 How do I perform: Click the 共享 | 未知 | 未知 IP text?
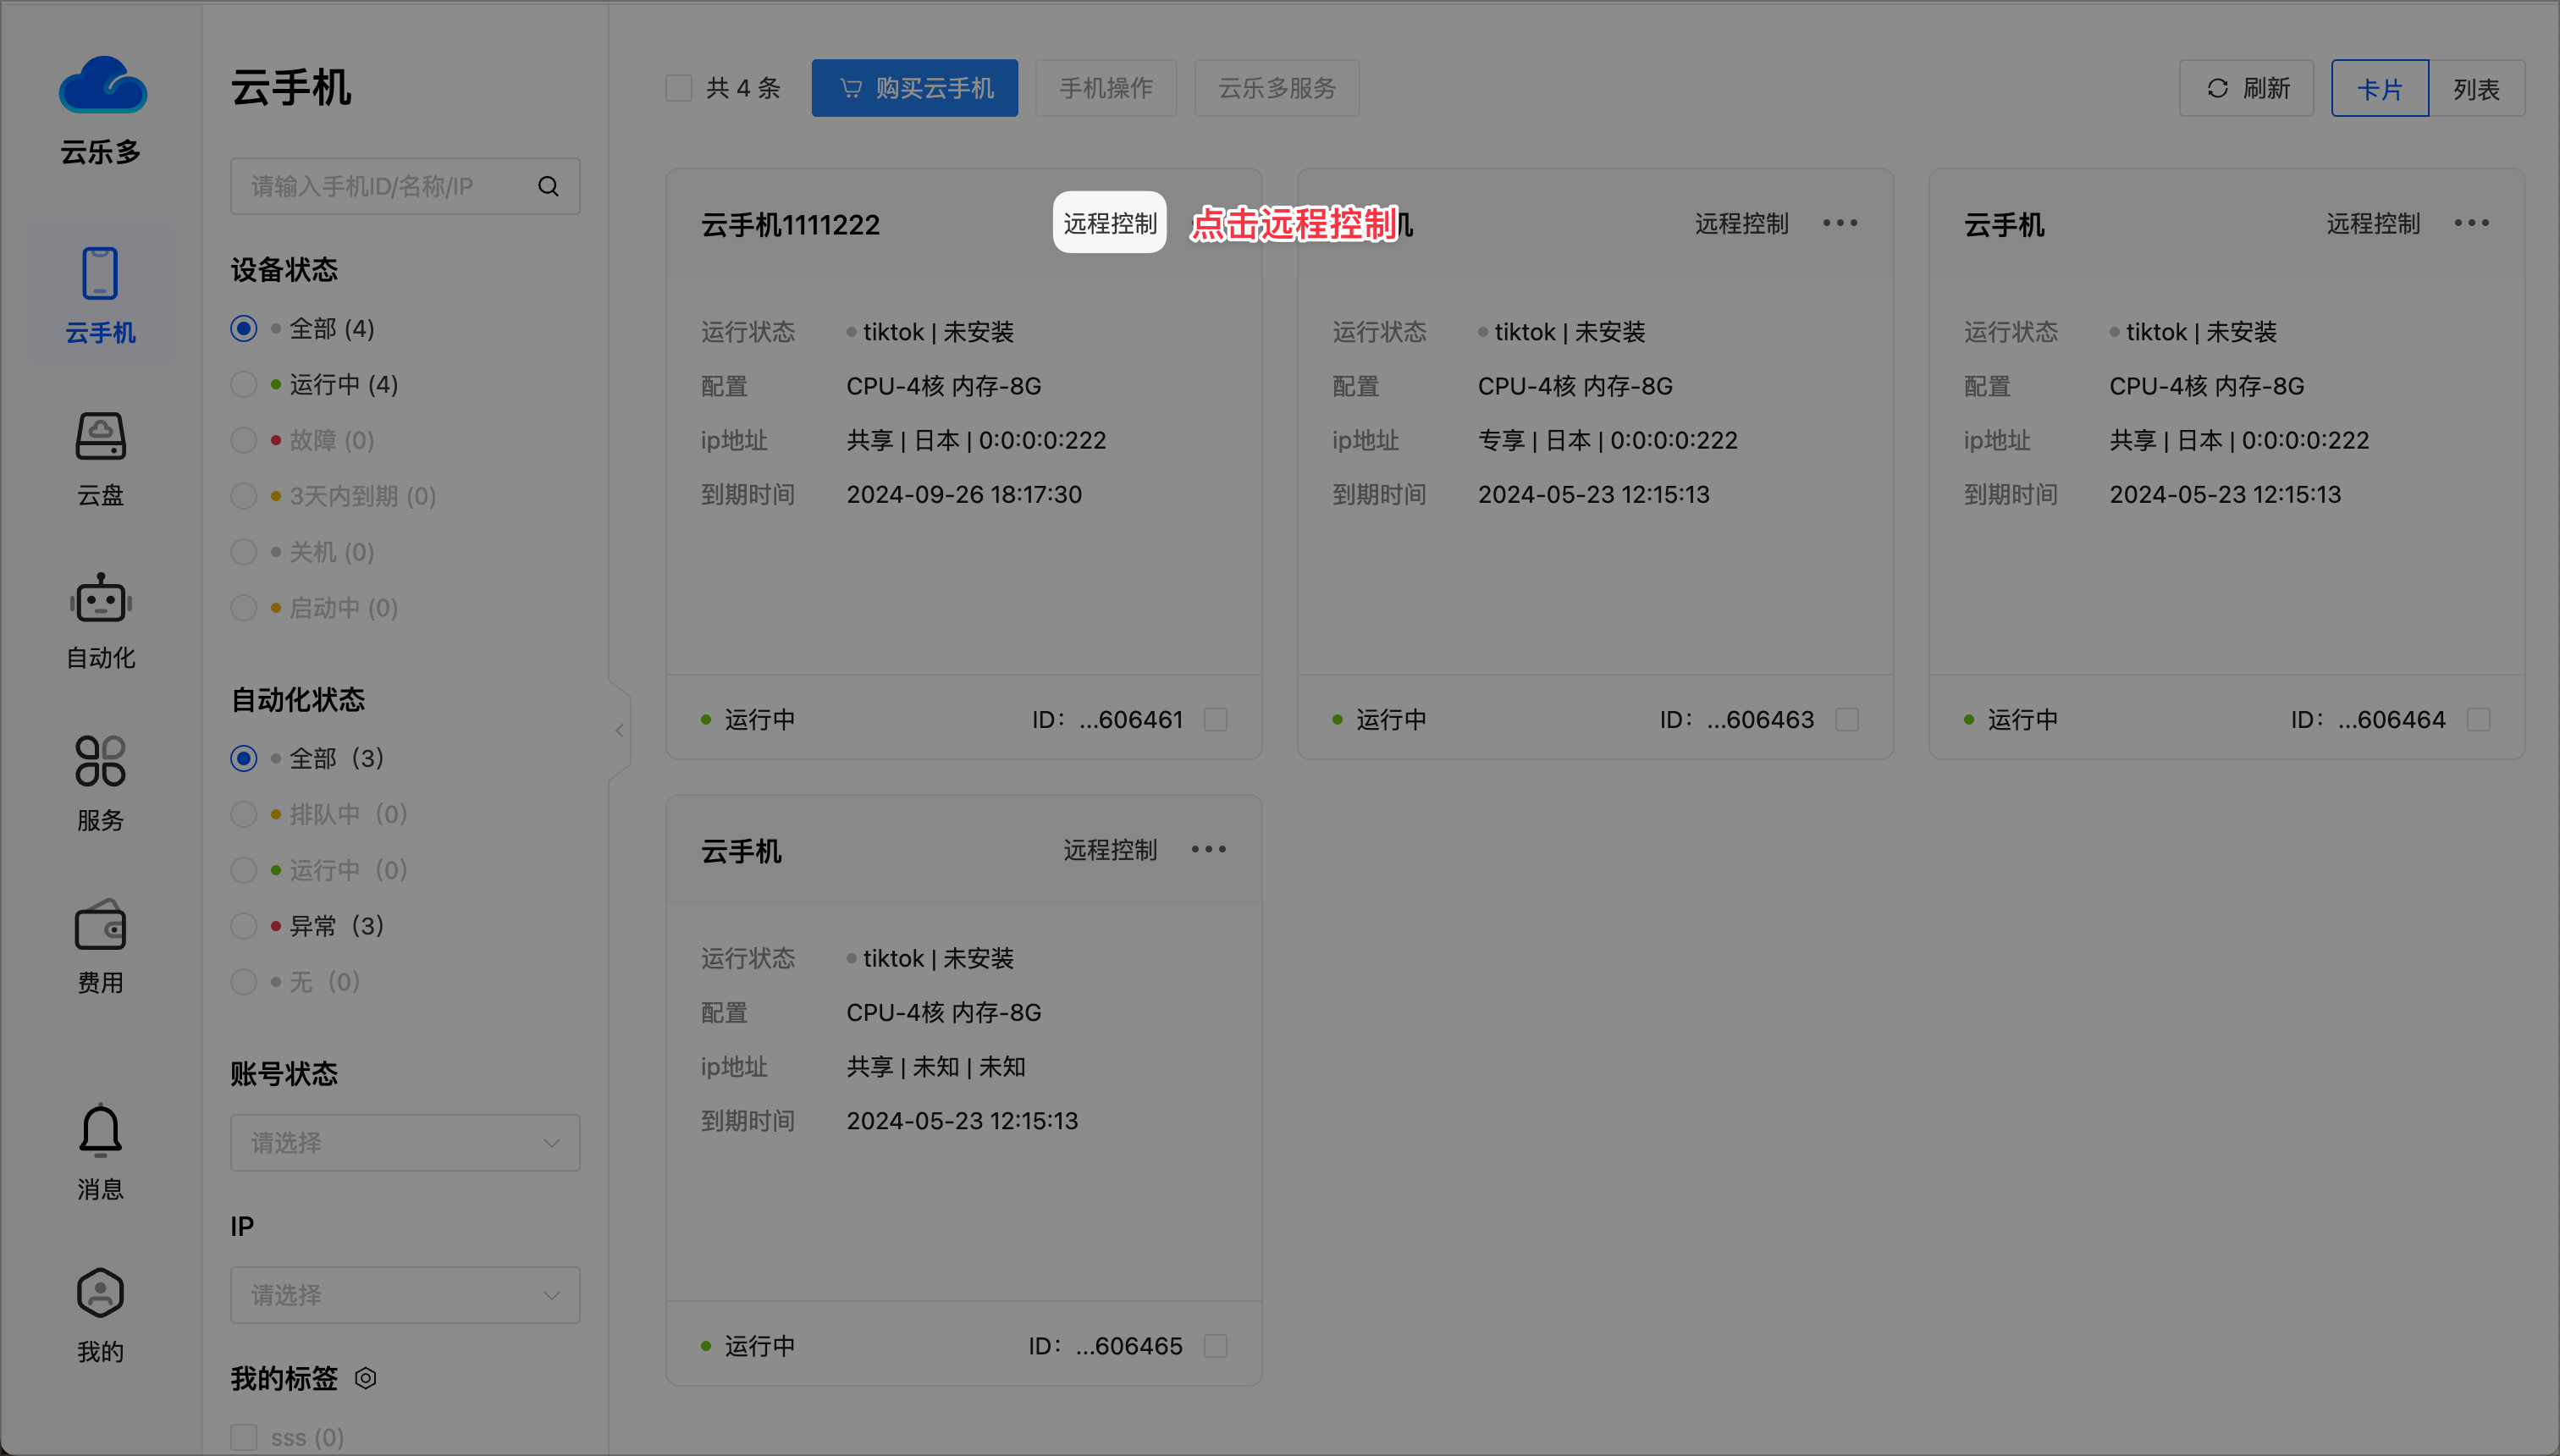[x=936, y=1066]
